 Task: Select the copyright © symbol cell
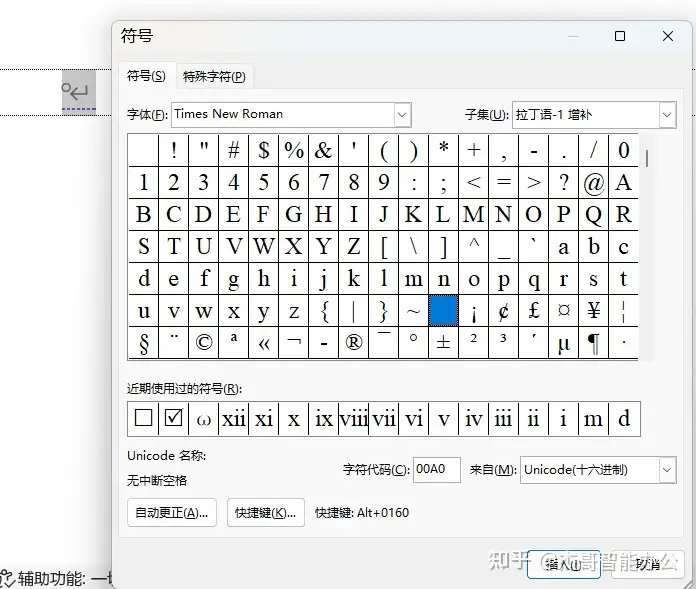tap(204, 342)
